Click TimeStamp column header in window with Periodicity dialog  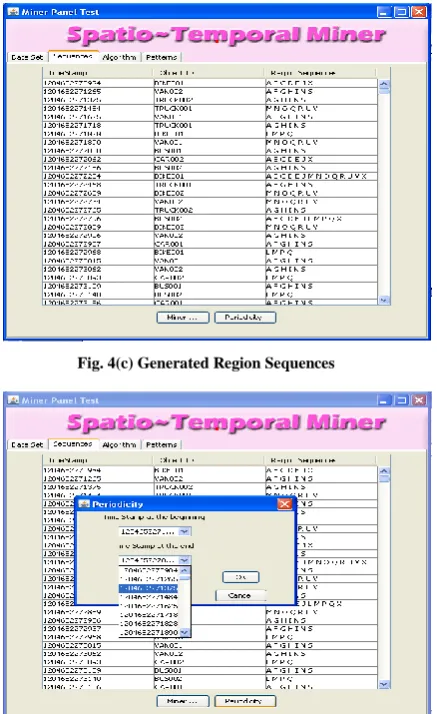[x=97, y=460]
